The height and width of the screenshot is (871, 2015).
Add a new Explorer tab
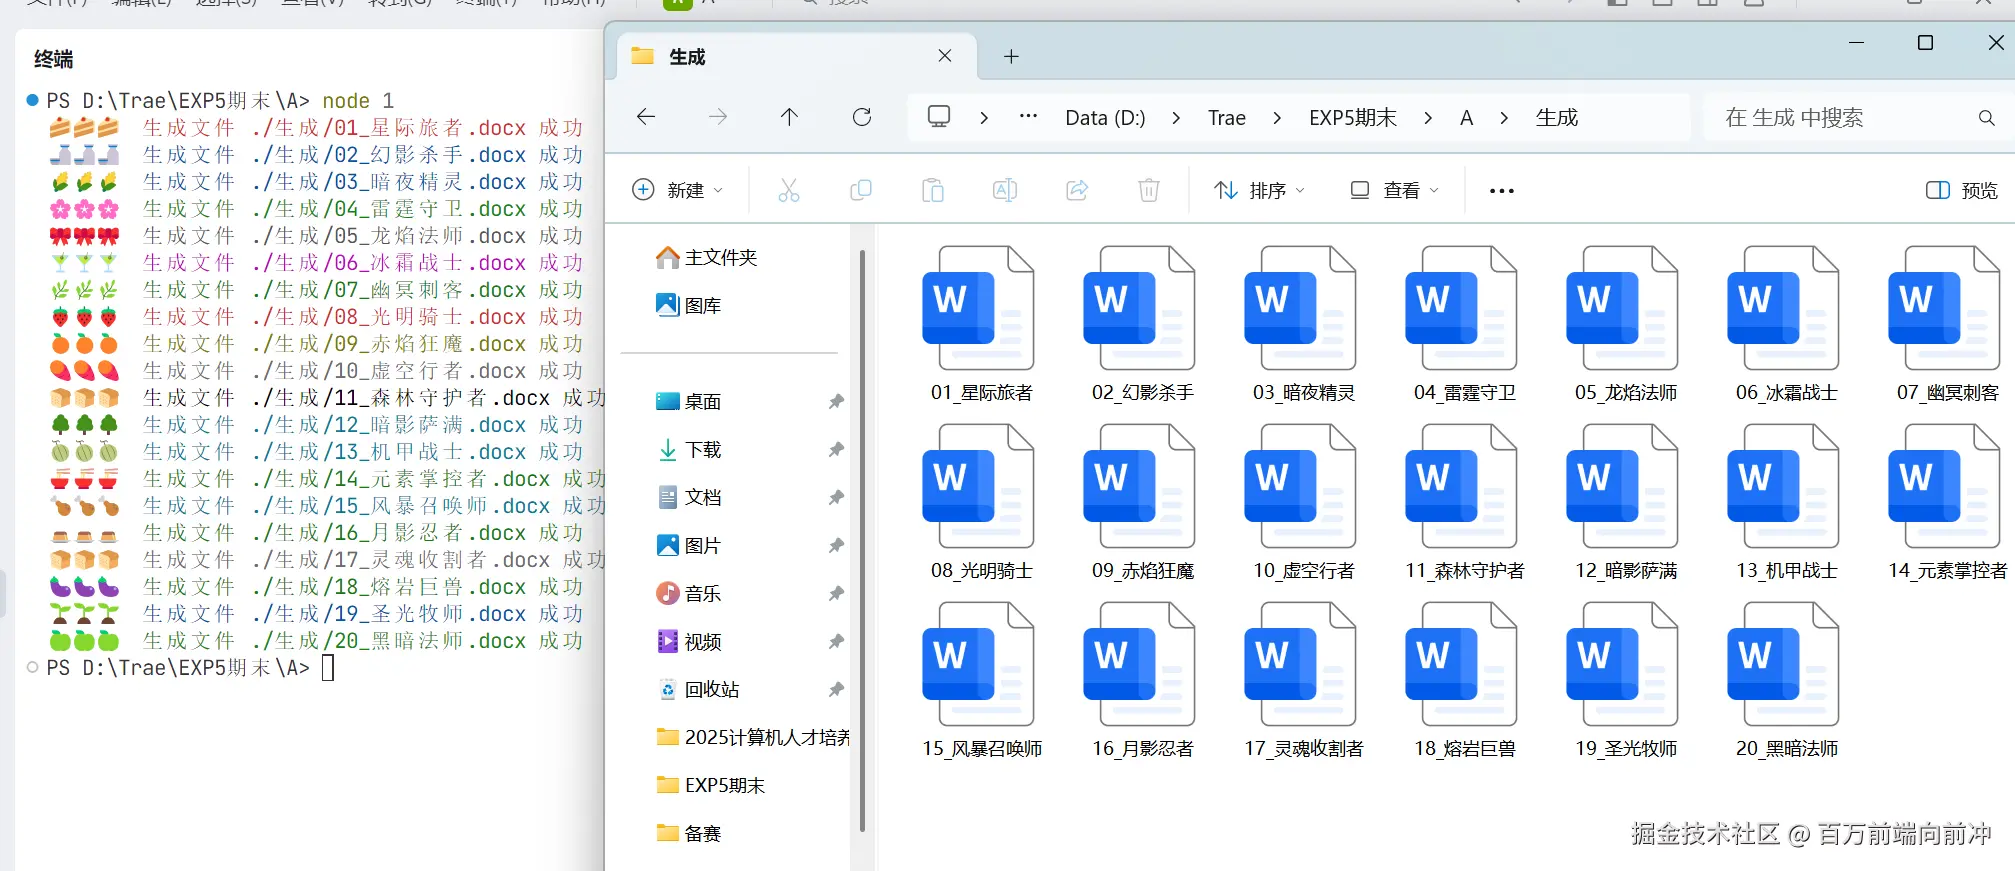pos(1011,57)
